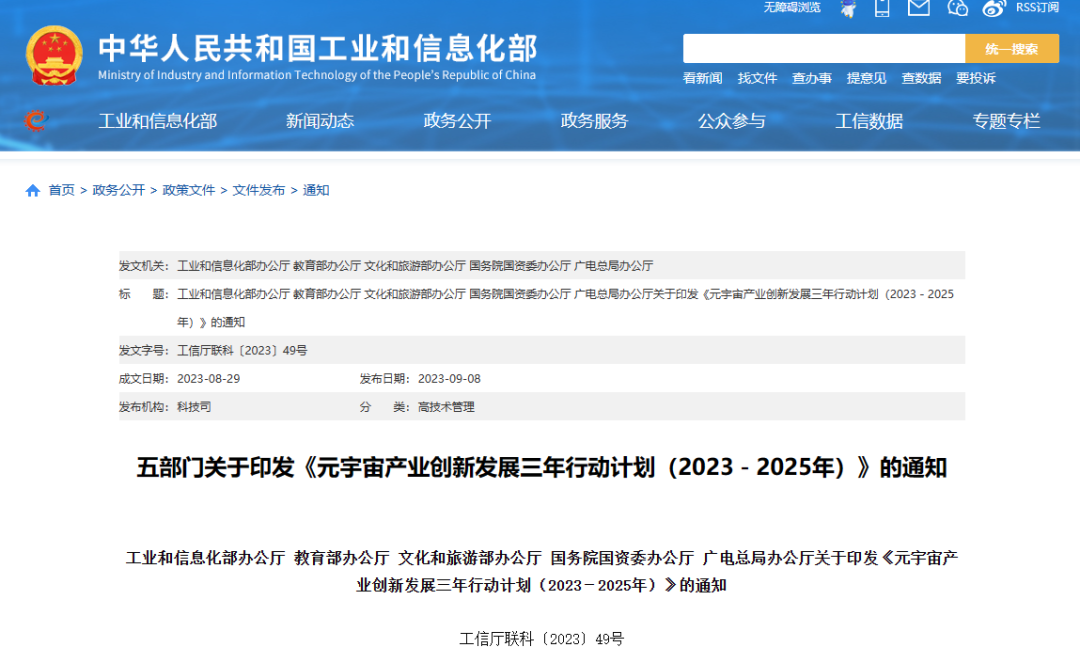Click the astronaut mascot icon in header
1080x663 pixels.
tap(848, 8)
